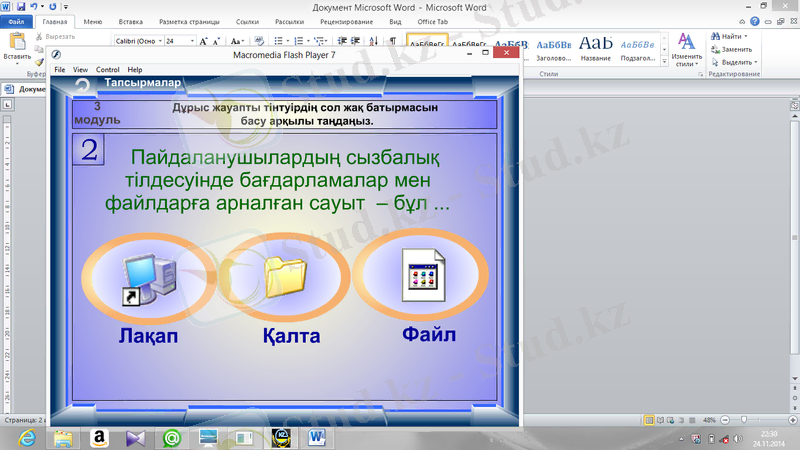
Task: Click the Заменить button
Action: pos(735,49)
